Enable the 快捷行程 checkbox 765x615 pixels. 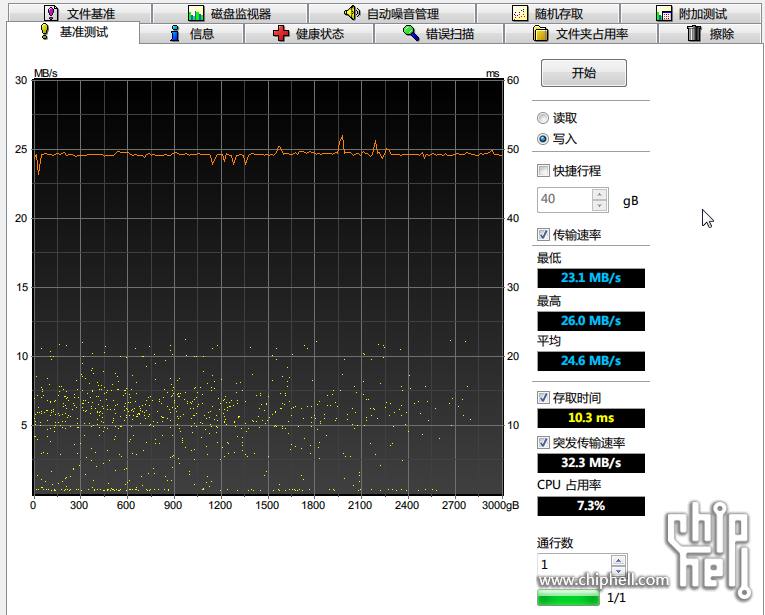543,171
